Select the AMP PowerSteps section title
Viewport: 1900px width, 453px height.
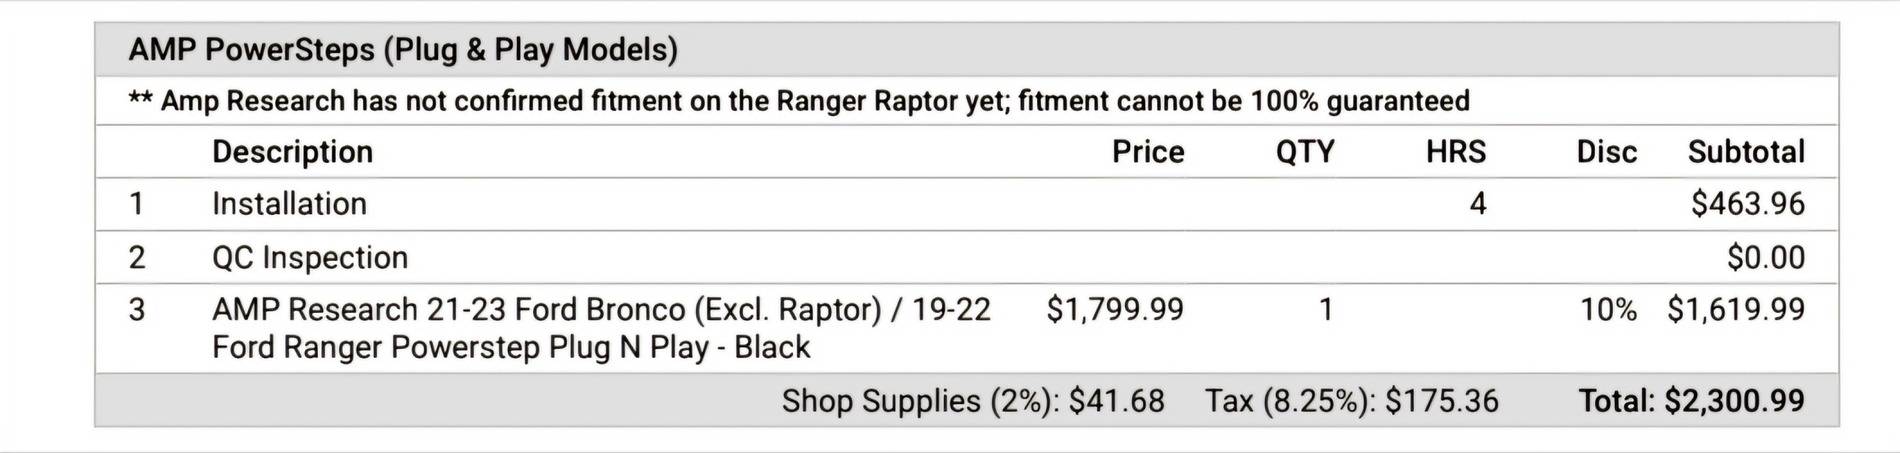point(403,50)
